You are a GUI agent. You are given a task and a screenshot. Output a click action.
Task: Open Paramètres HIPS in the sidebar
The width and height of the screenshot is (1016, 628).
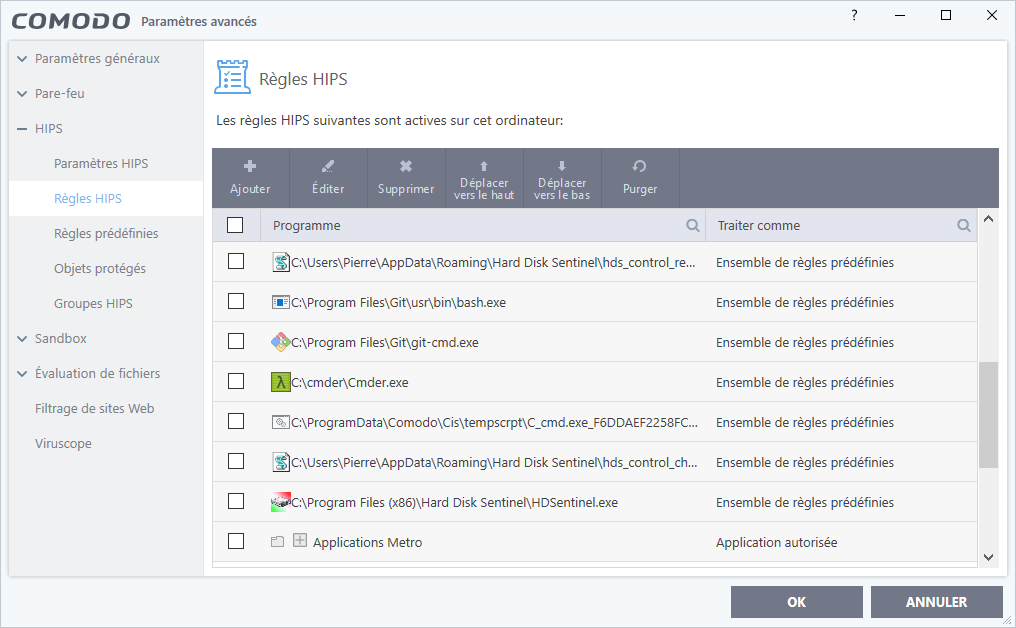(x=101, y=163)
